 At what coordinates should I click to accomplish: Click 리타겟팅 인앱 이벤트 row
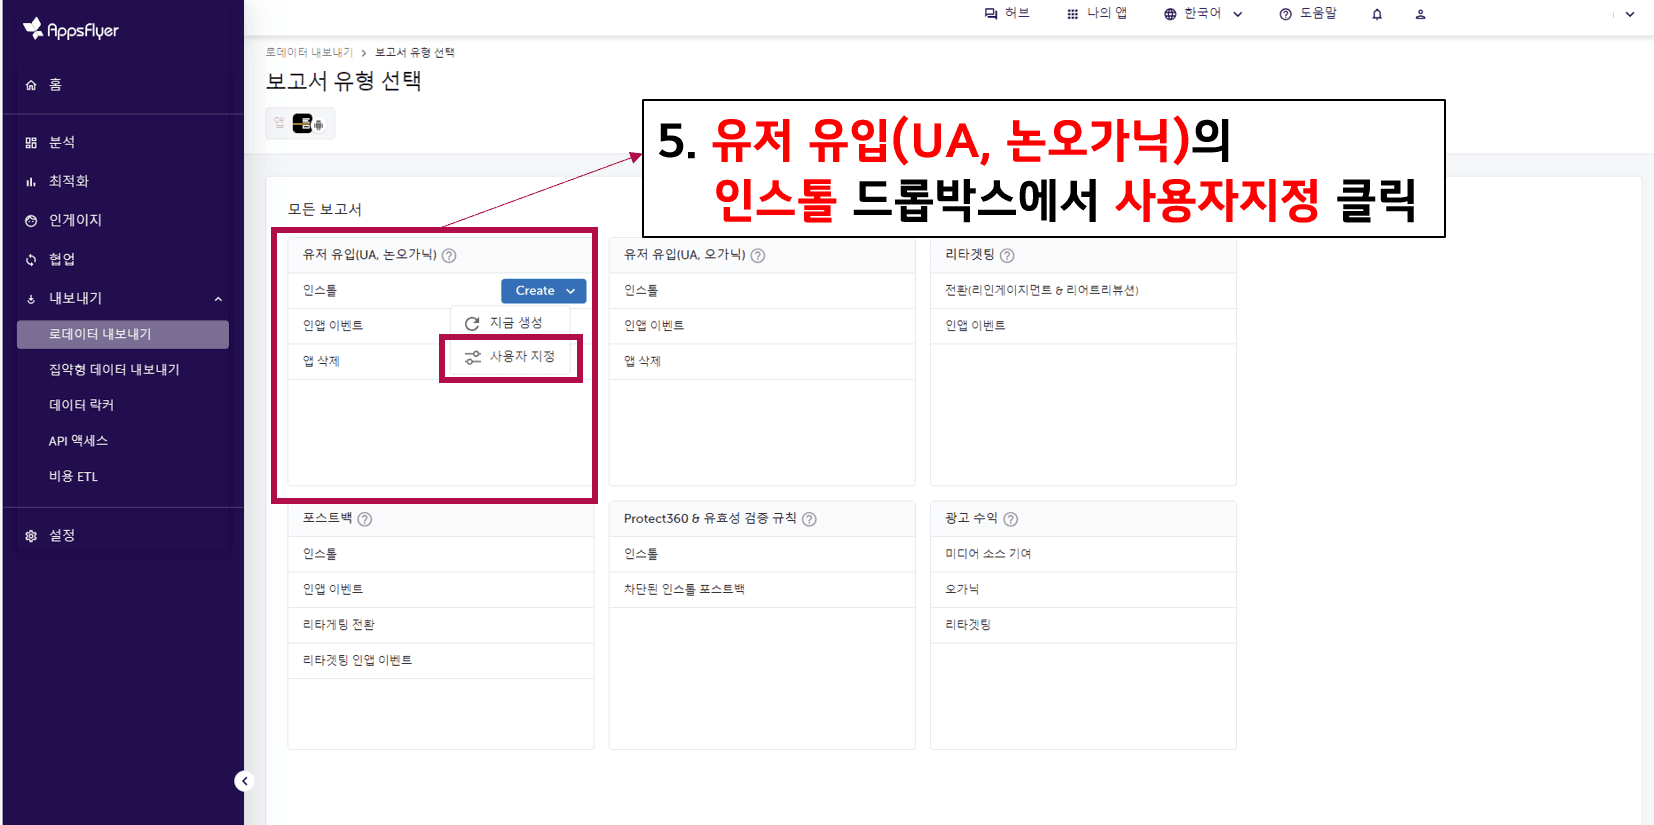441,661
